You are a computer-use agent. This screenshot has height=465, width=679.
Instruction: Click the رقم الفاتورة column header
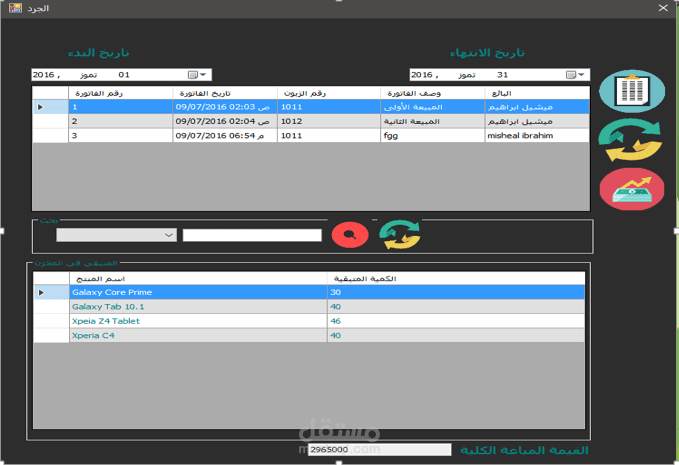pyautogui.click(x=120, y=93)
